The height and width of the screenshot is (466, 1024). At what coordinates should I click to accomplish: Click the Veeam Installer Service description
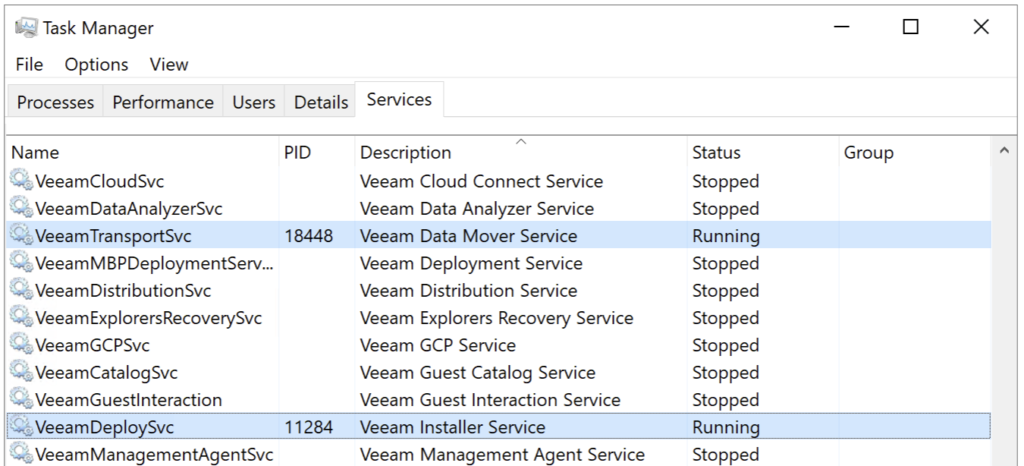click(453, 427)
